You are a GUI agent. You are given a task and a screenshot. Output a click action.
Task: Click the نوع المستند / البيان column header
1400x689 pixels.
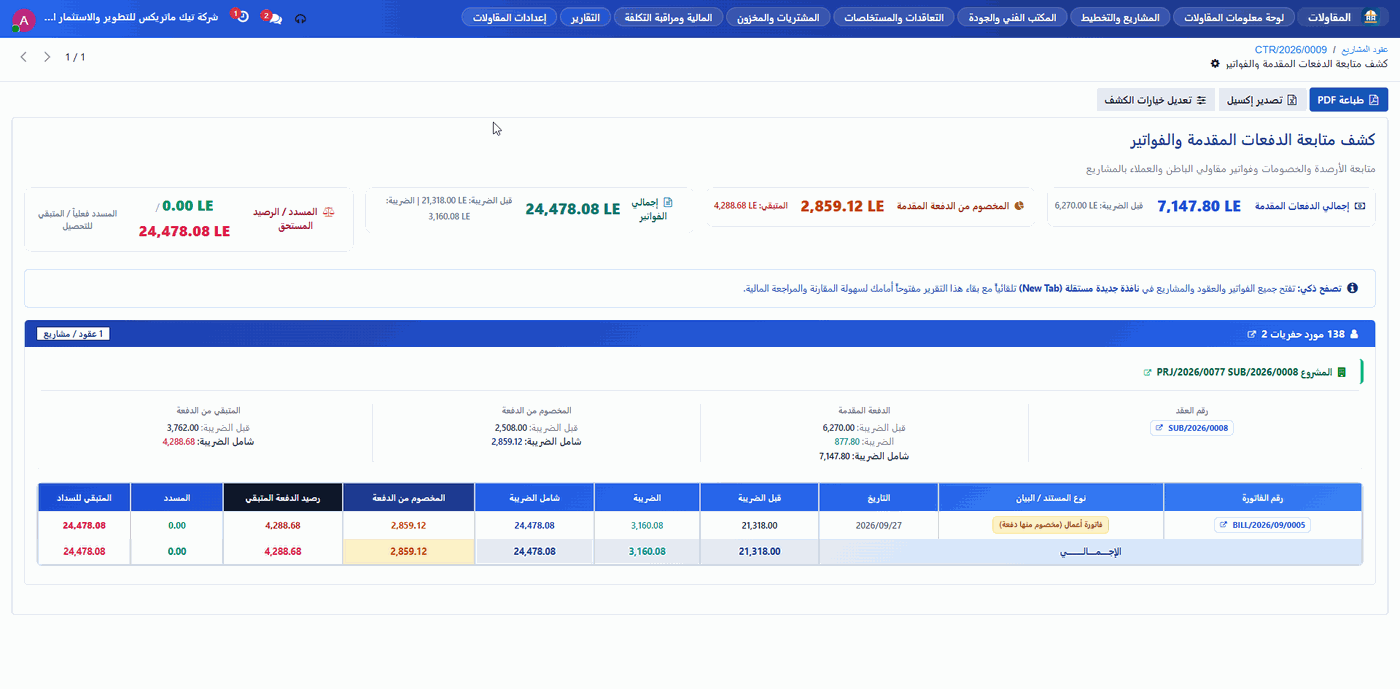(x=1051, y=497)
